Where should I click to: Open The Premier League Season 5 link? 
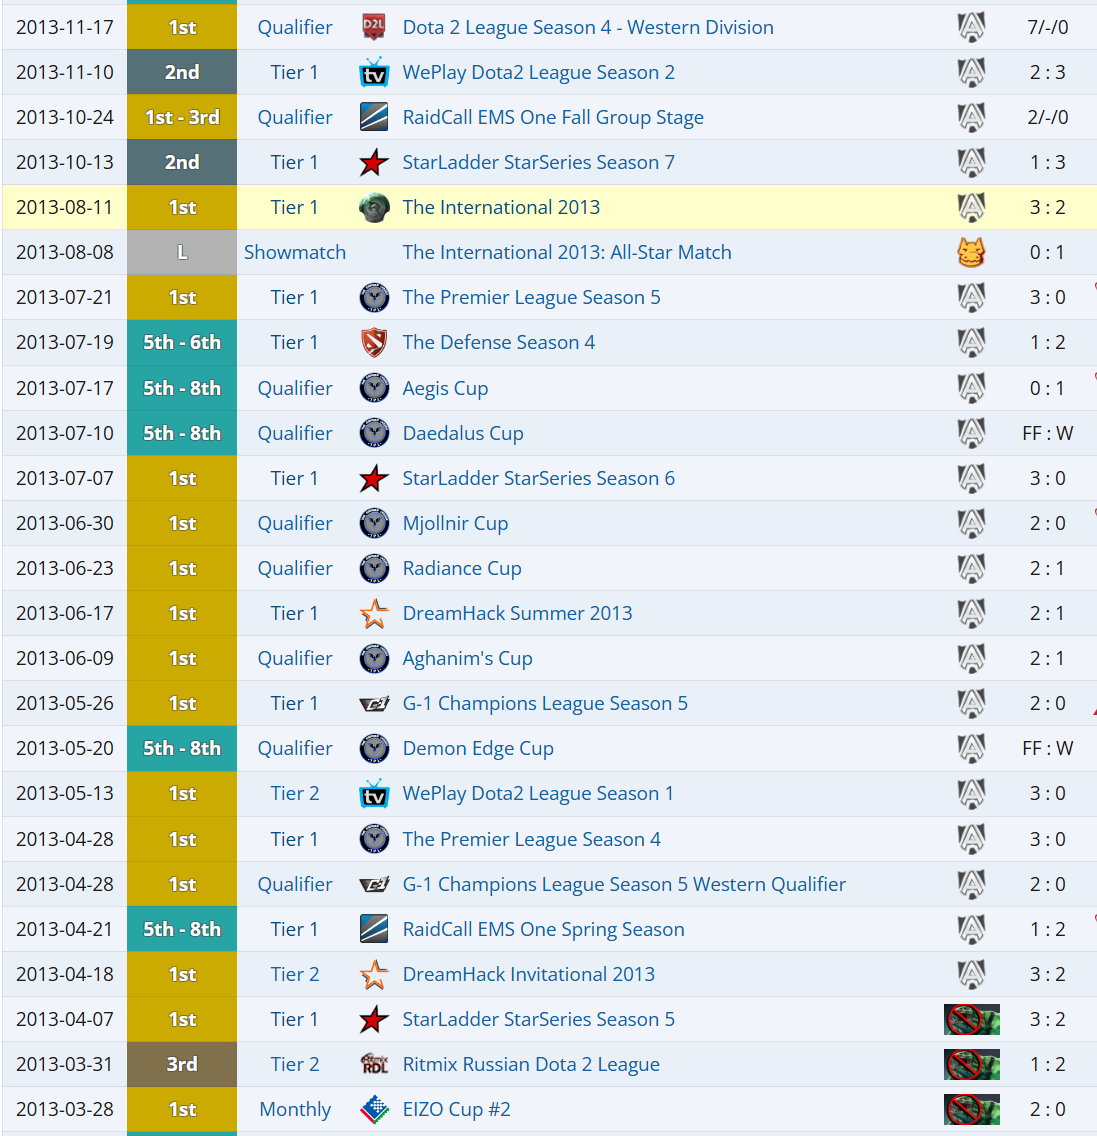pos(531,298)
